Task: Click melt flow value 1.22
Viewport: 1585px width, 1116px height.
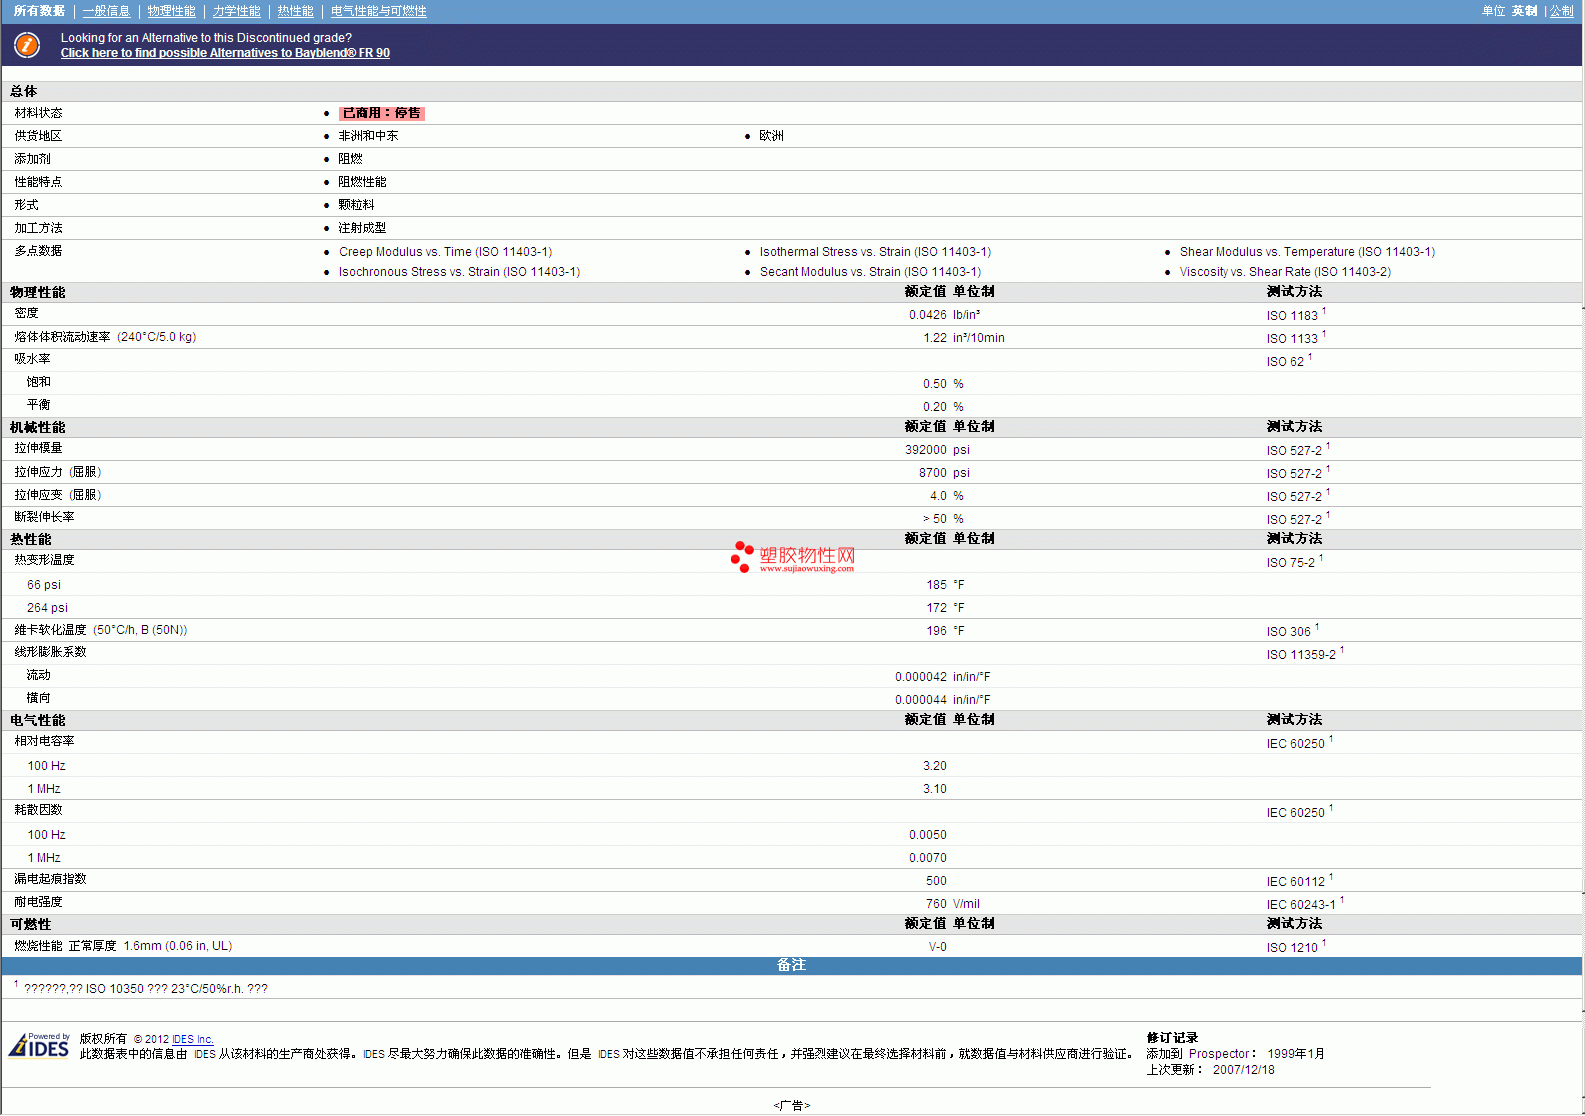Action: click(935, 338)
